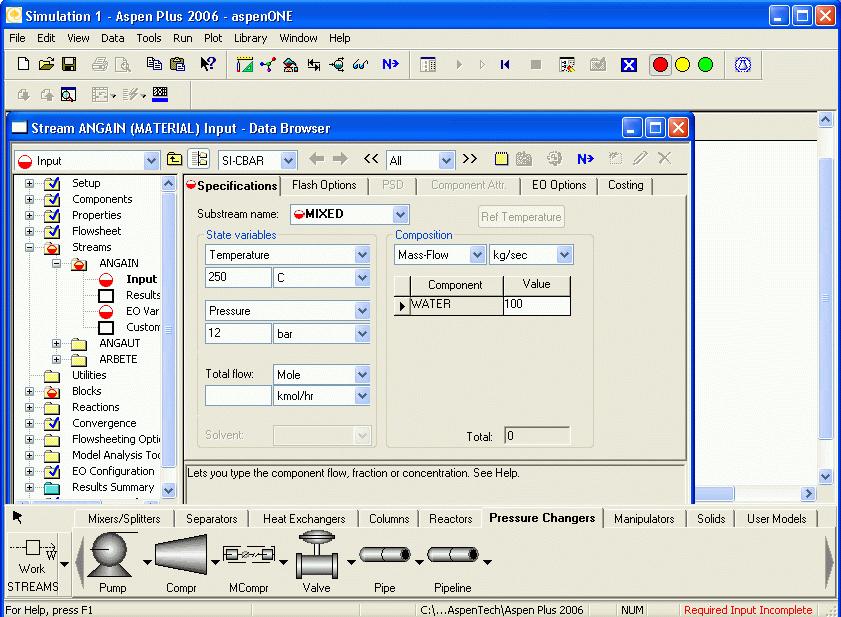Screen dimensions: 841x617
Task: Click the previous form (<<) button
Action: 371,159
